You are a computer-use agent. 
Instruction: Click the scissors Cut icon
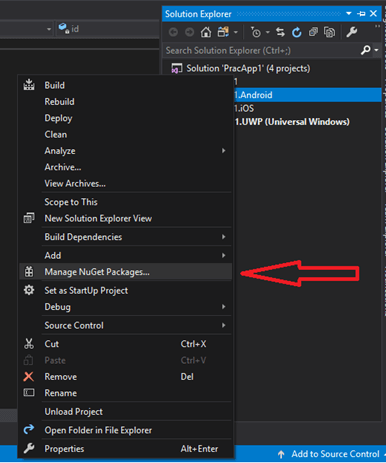point(29,344)
